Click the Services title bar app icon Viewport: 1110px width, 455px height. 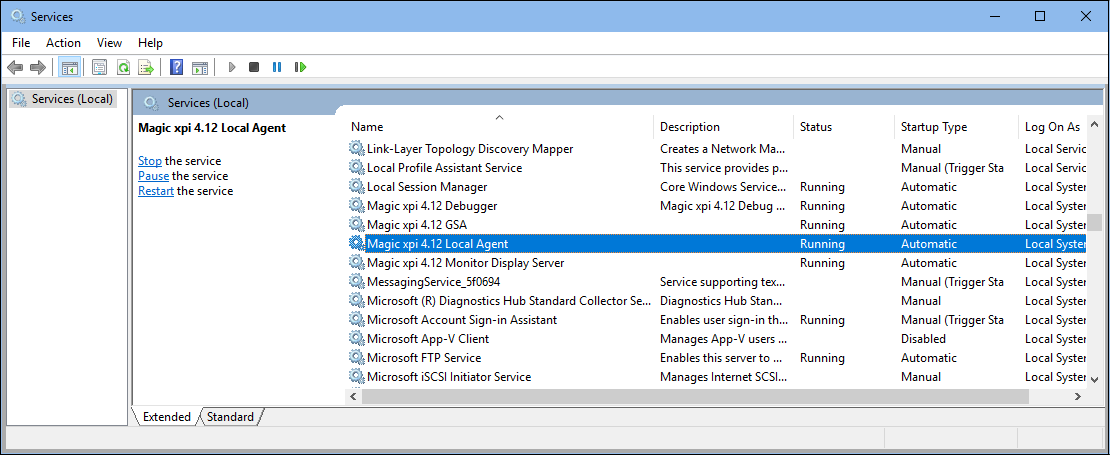18,16
